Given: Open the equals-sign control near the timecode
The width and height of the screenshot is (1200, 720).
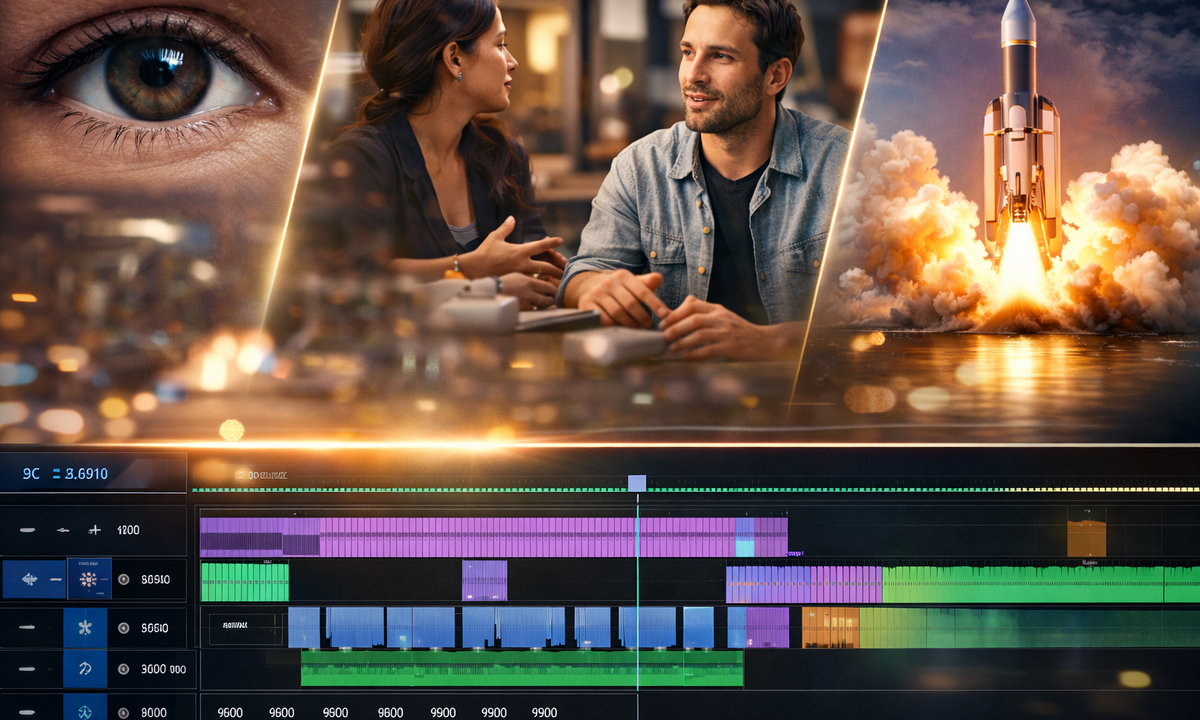Looking at the screenshot, I should tap(55, 473).
